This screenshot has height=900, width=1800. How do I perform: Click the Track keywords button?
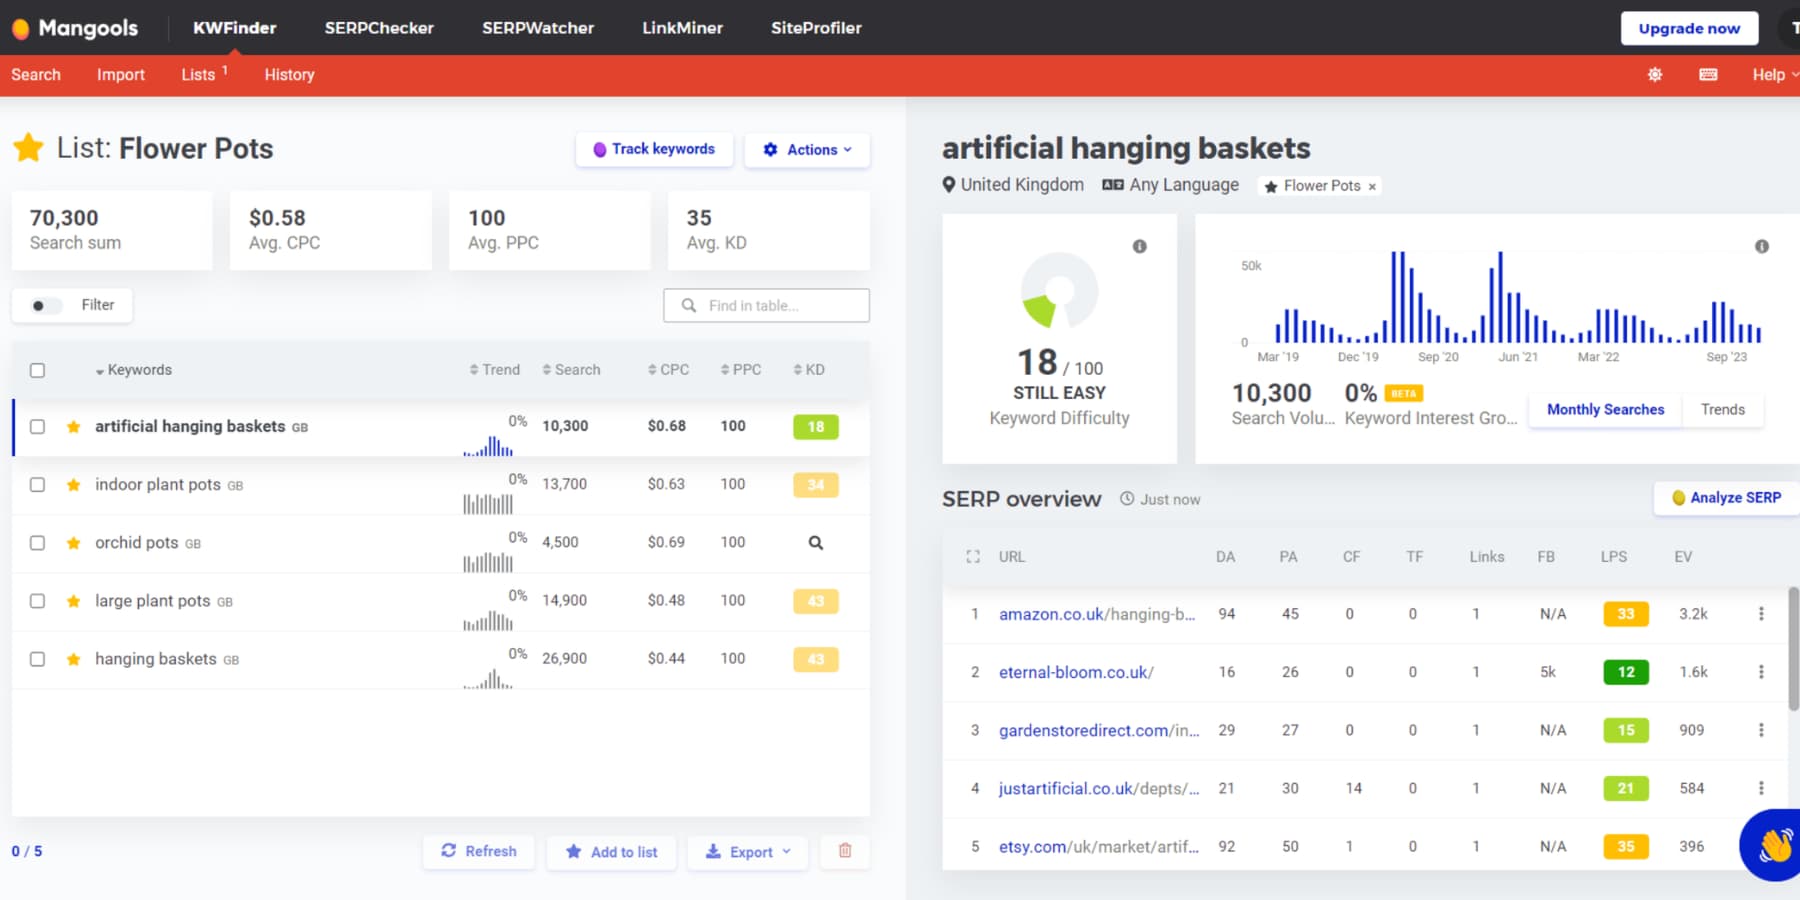[x=654, y=149]
